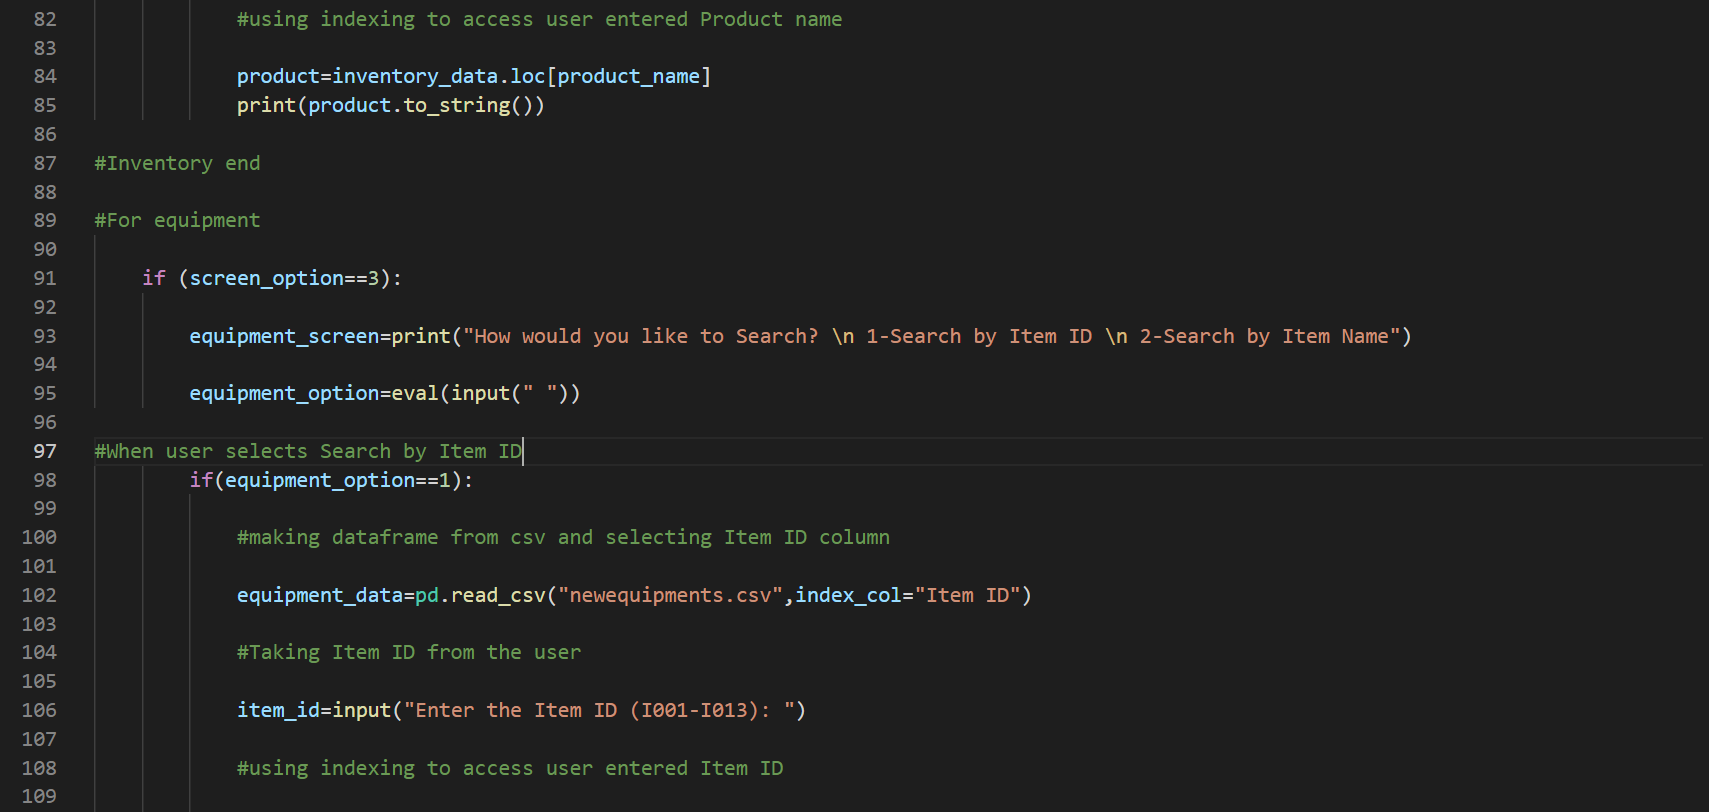The width and height of the screenshot is (1709, 812).
Task: Click the text '2-Search by Item Name' in the string
Action: pos(1264,336)
